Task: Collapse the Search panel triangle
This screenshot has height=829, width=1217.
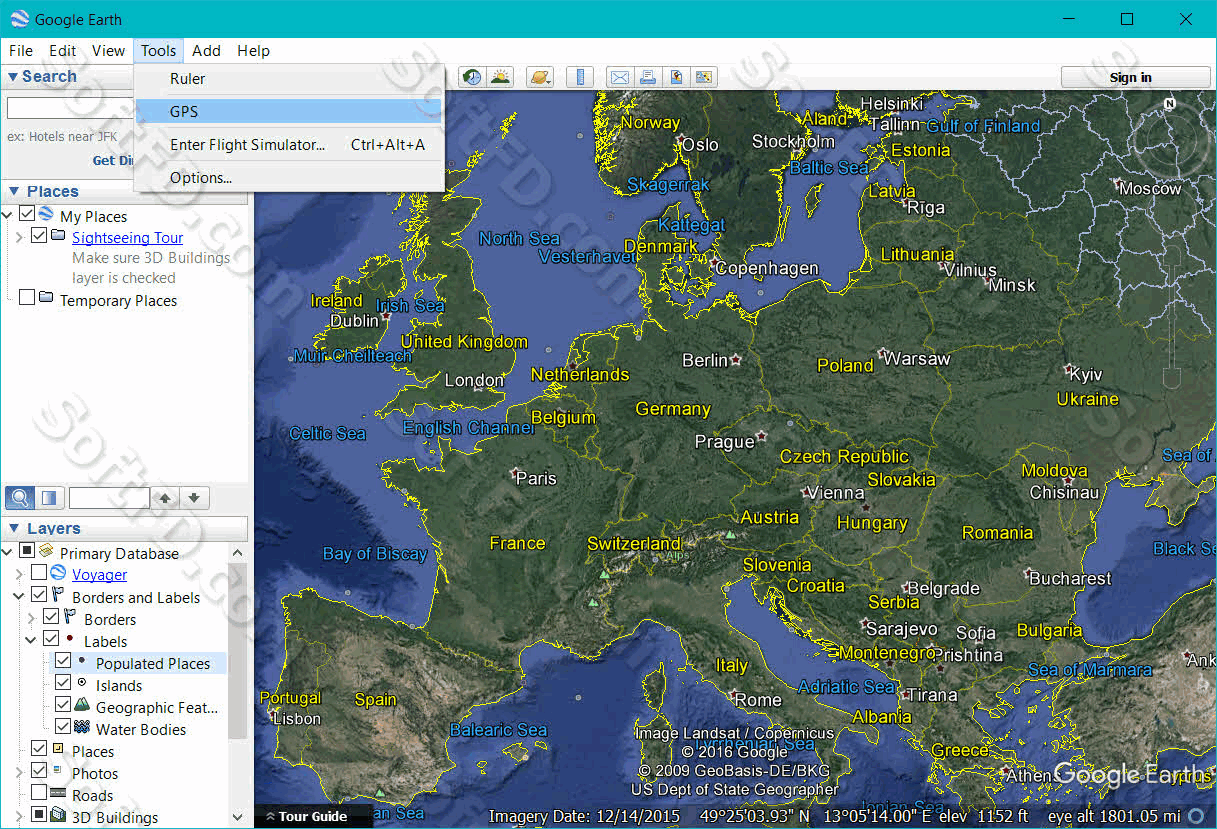Action: point(13,76)
